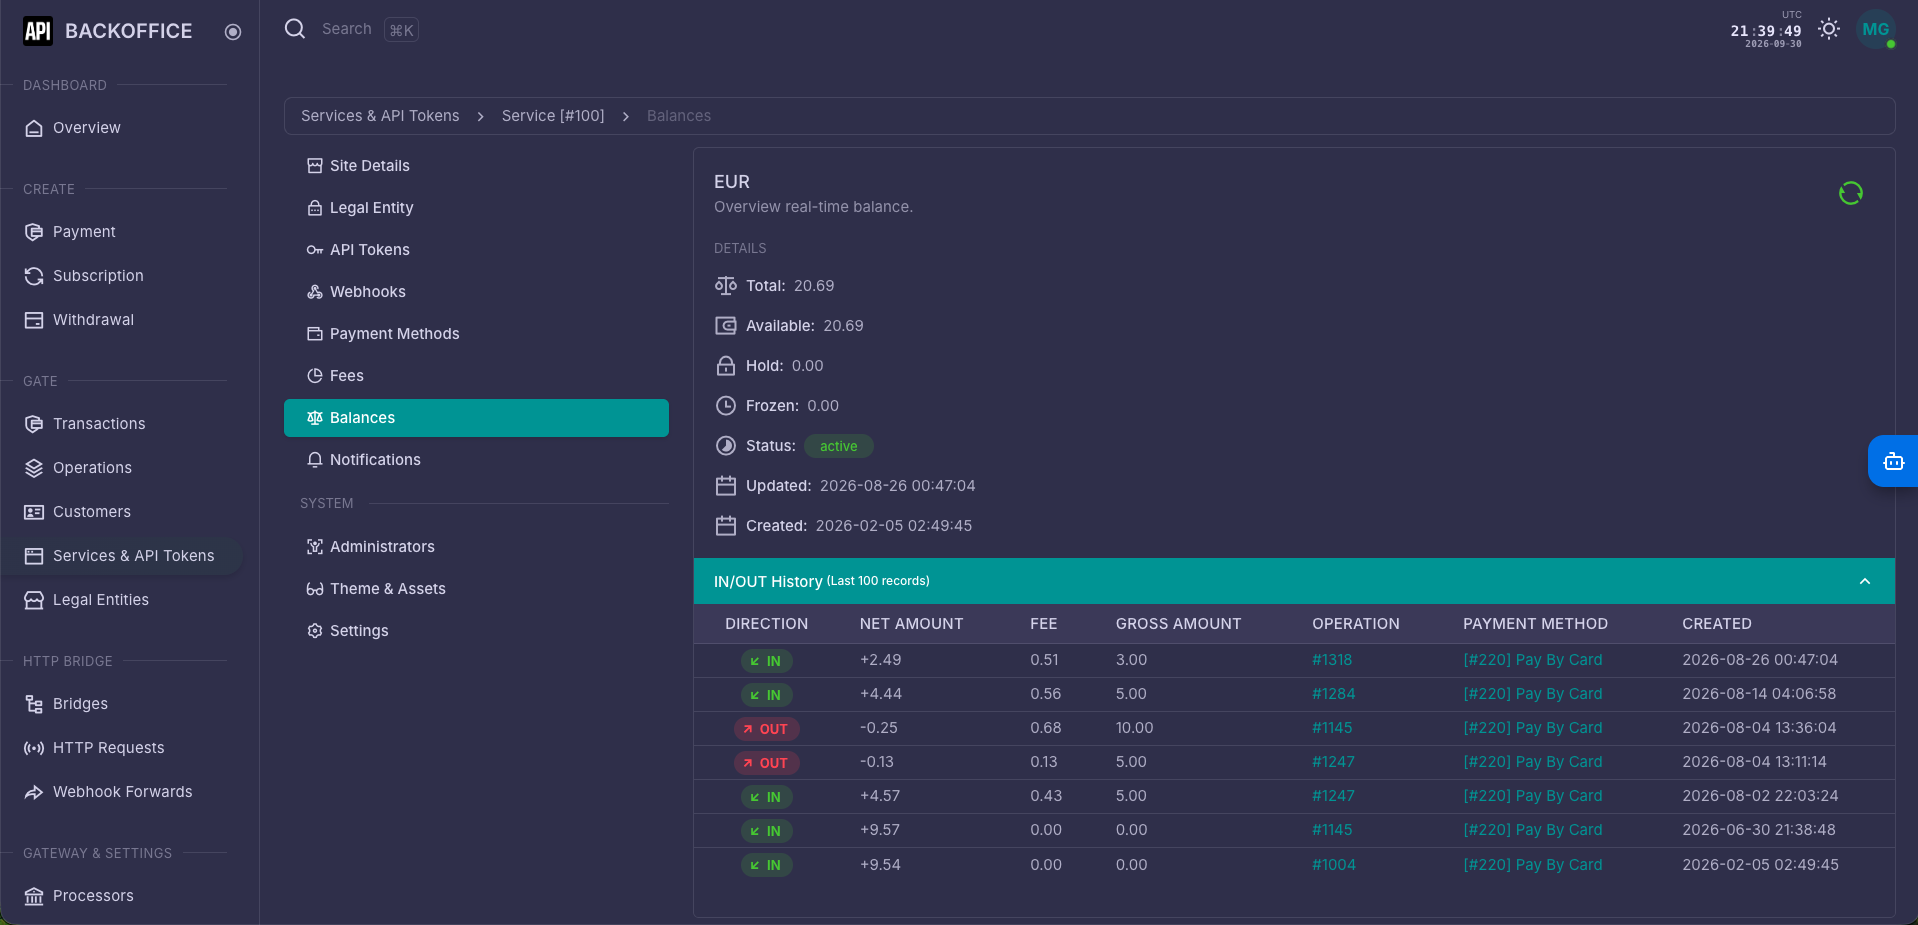
Task: Collapse the IN/OUT History section chevron
Action: 1864,581
